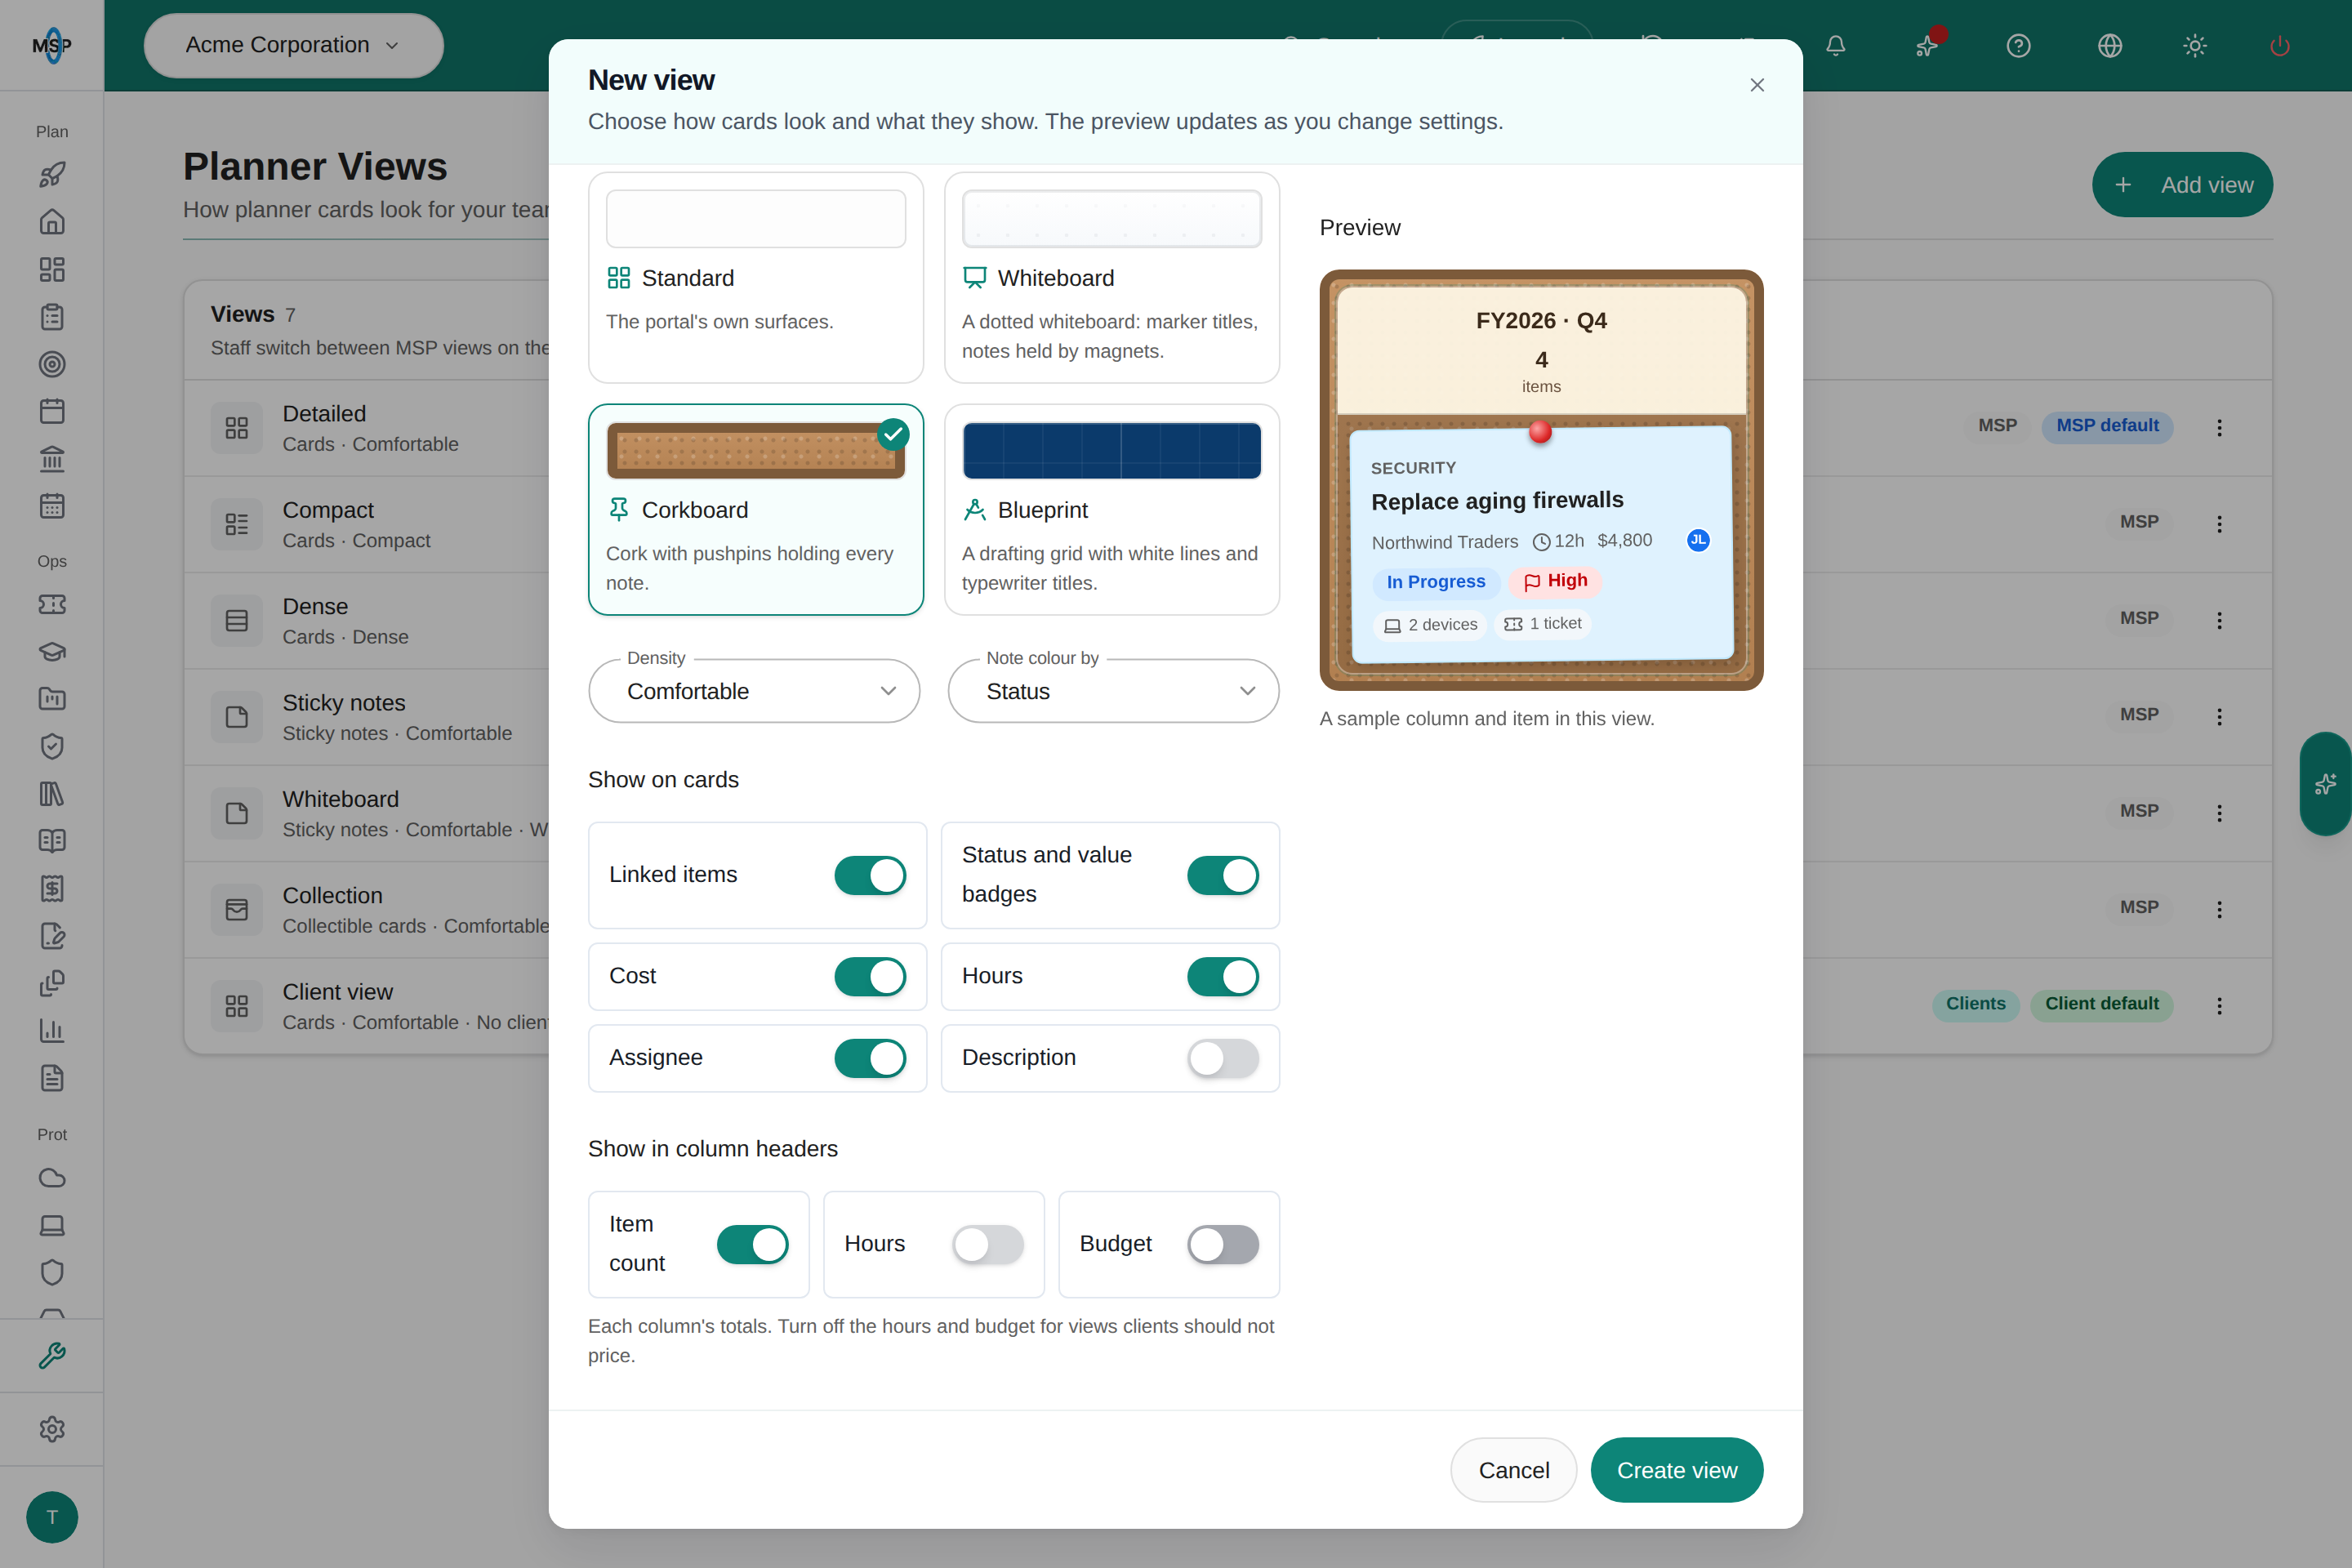The image size is (2352, 1568).
Task: Click the Create view button
Action: [1677, 1470]
